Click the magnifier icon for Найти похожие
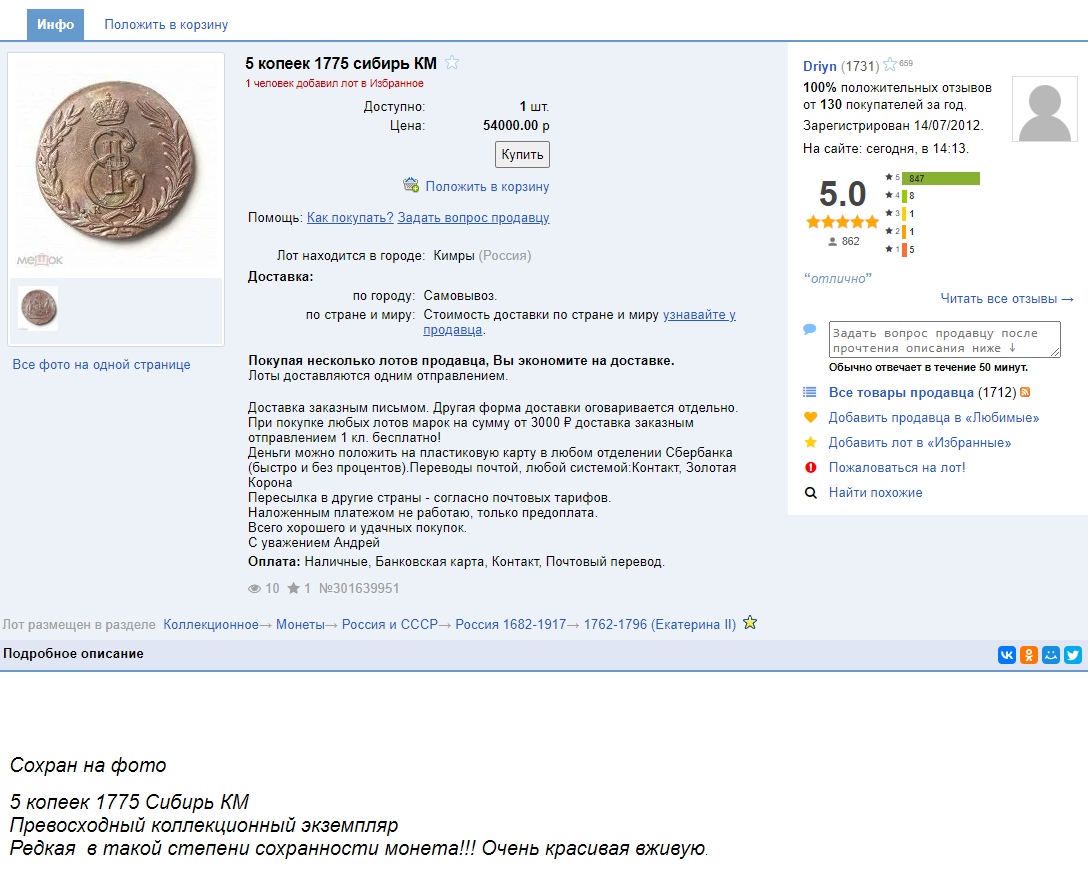This screenshot has width=1088, height=887. point(811,492)
